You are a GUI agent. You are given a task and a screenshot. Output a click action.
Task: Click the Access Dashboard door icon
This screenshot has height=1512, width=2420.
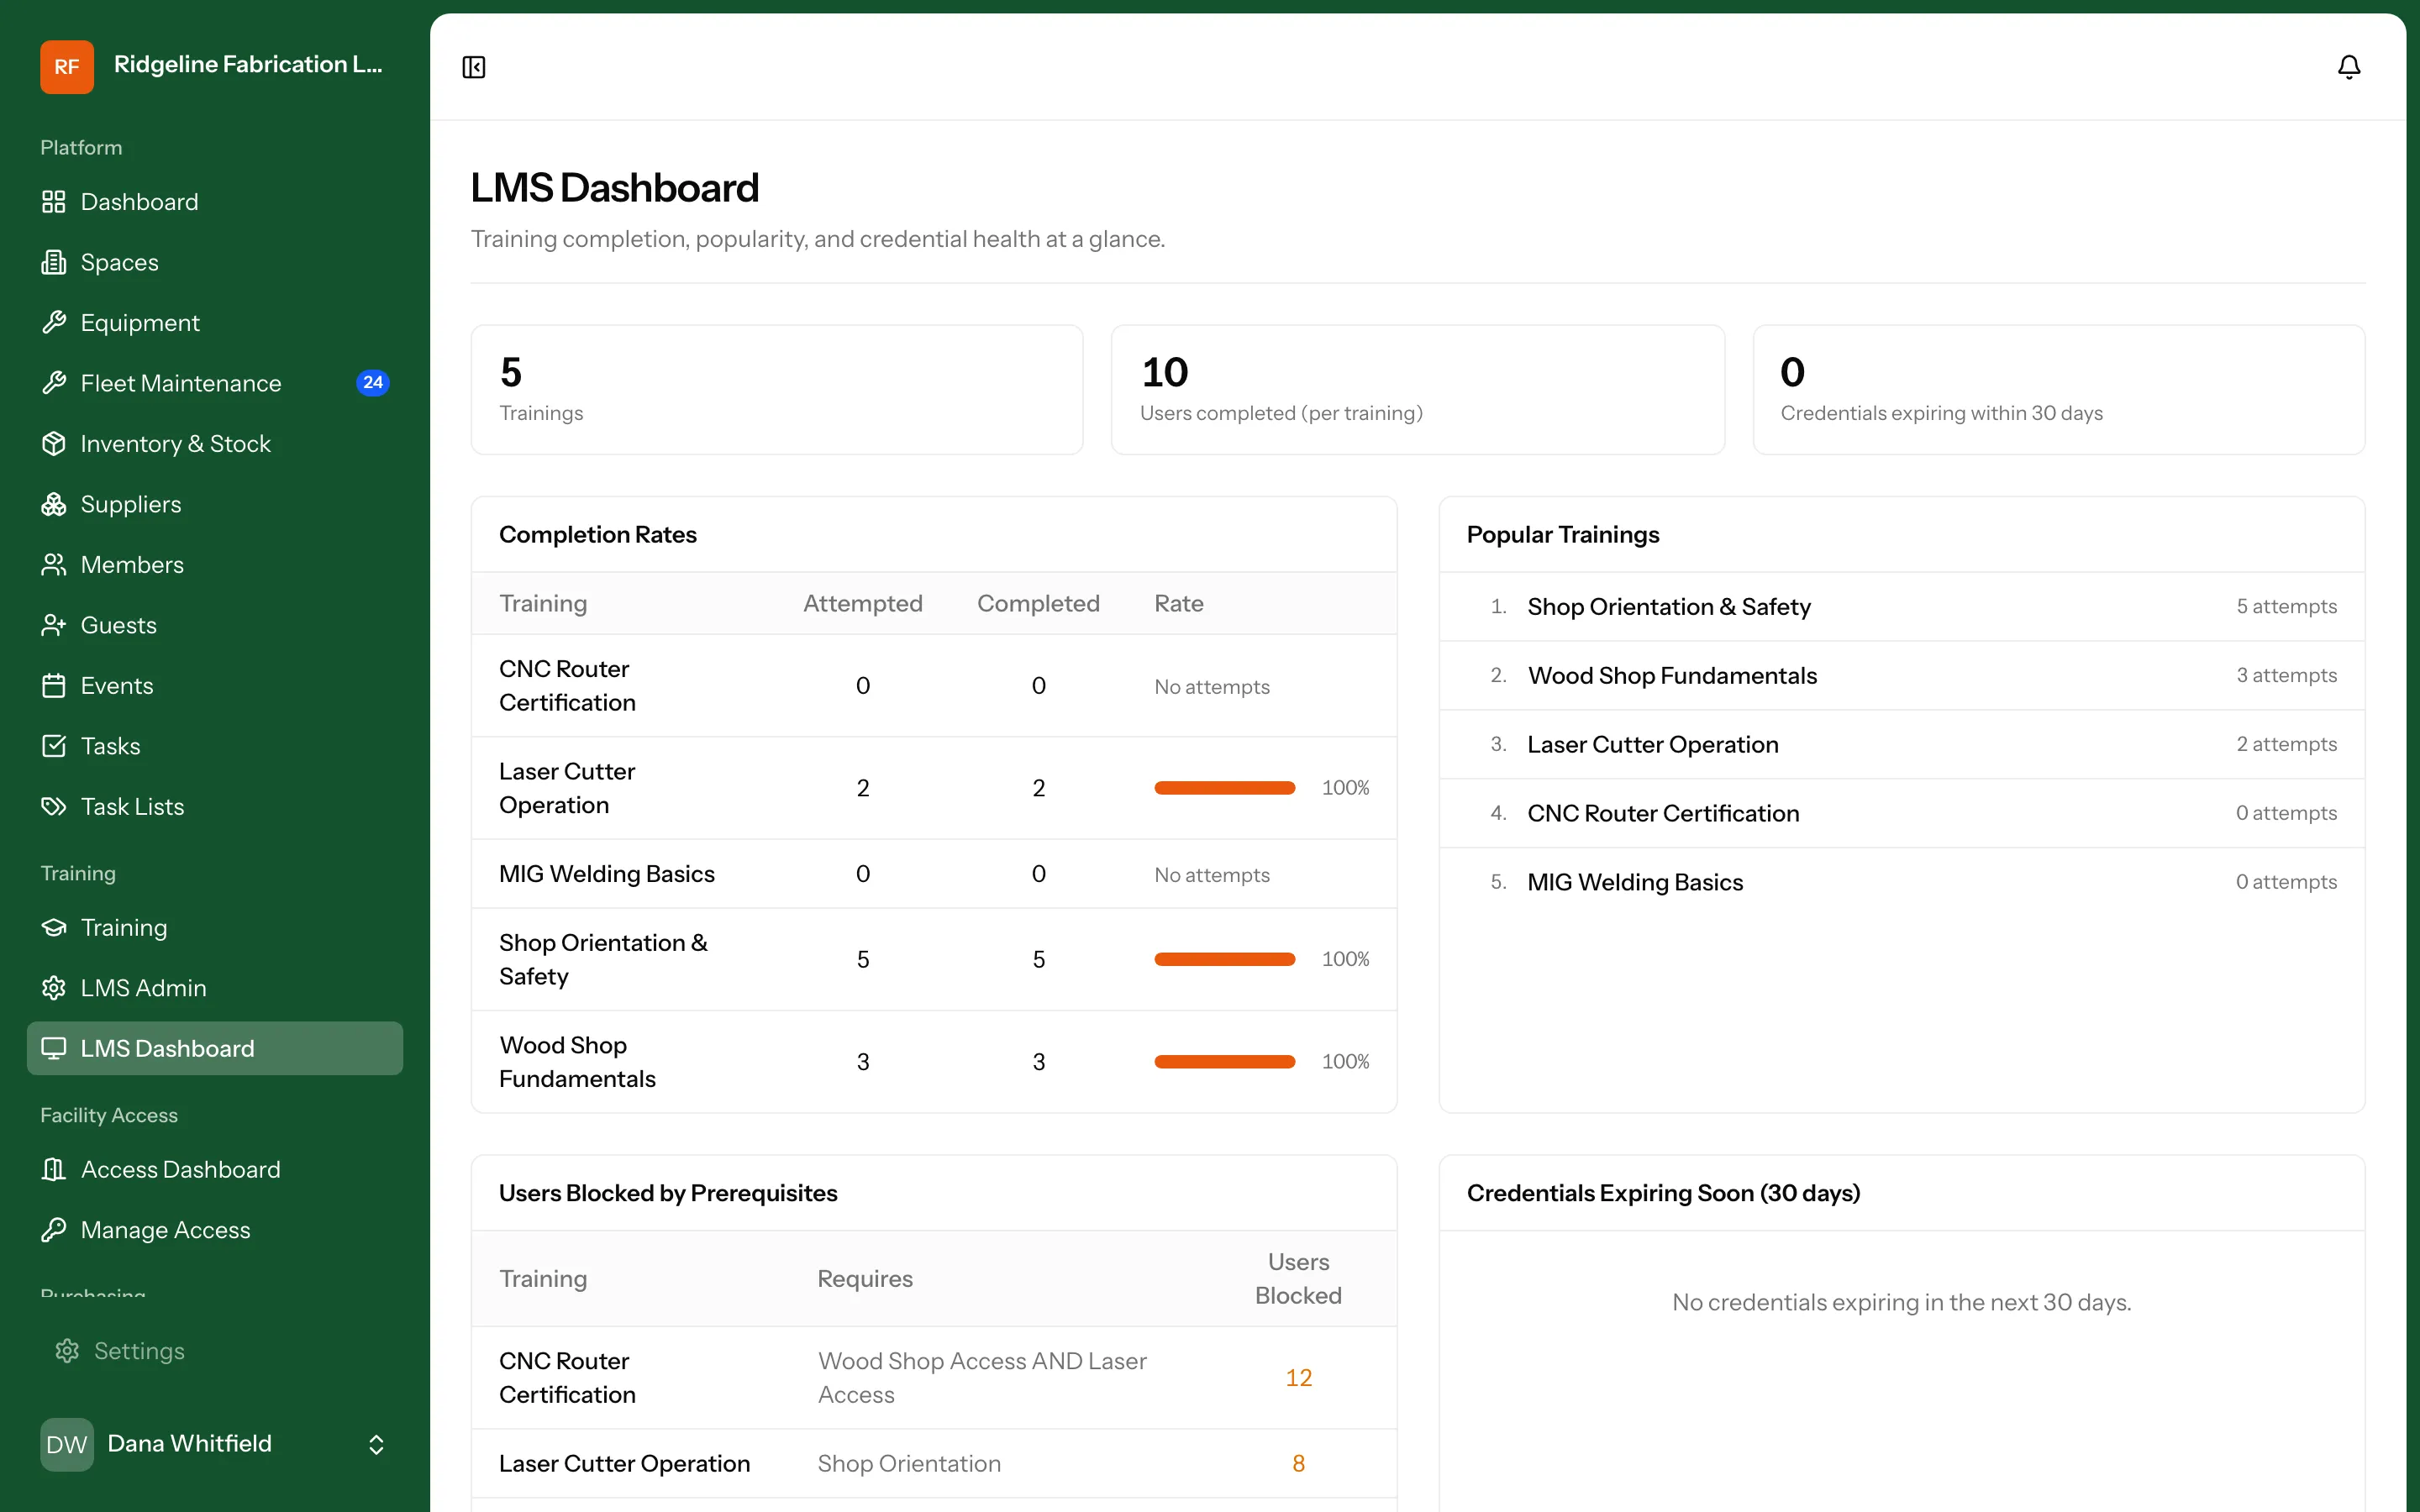54,1169
